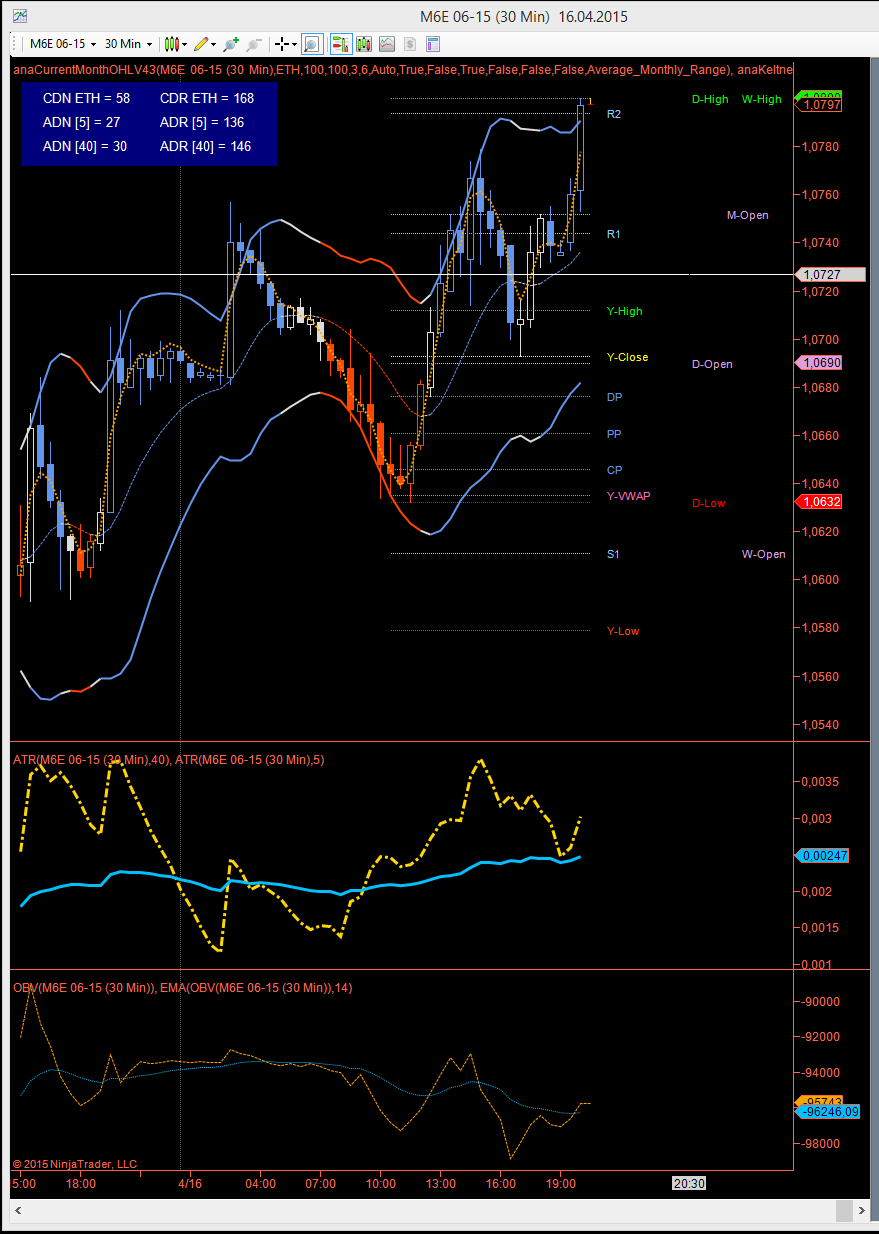The height and width of the screenshot is (1234, 879).
Task: Click the Y-Low level label
Action: click(623, 631)
